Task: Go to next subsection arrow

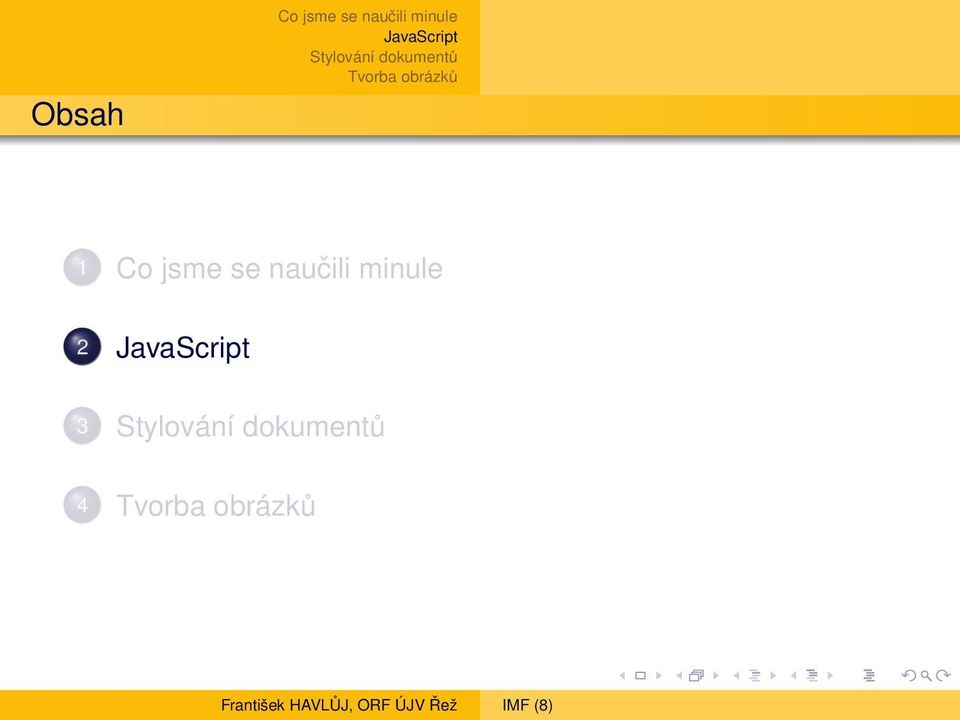Action: pyautogui.click(x=773, y=676)
